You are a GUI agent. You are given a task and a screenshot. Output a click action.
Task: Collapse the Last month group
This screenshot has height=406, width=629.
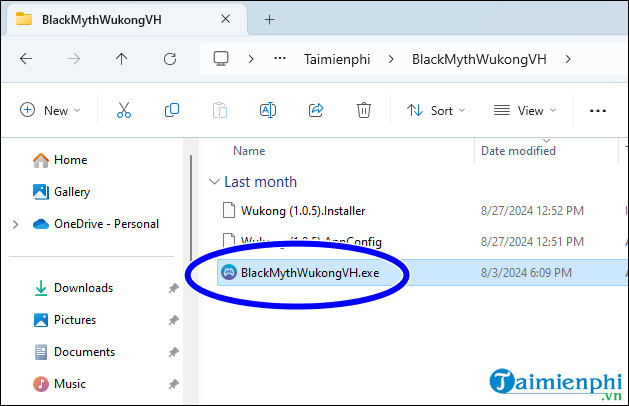tap(214, 182)
